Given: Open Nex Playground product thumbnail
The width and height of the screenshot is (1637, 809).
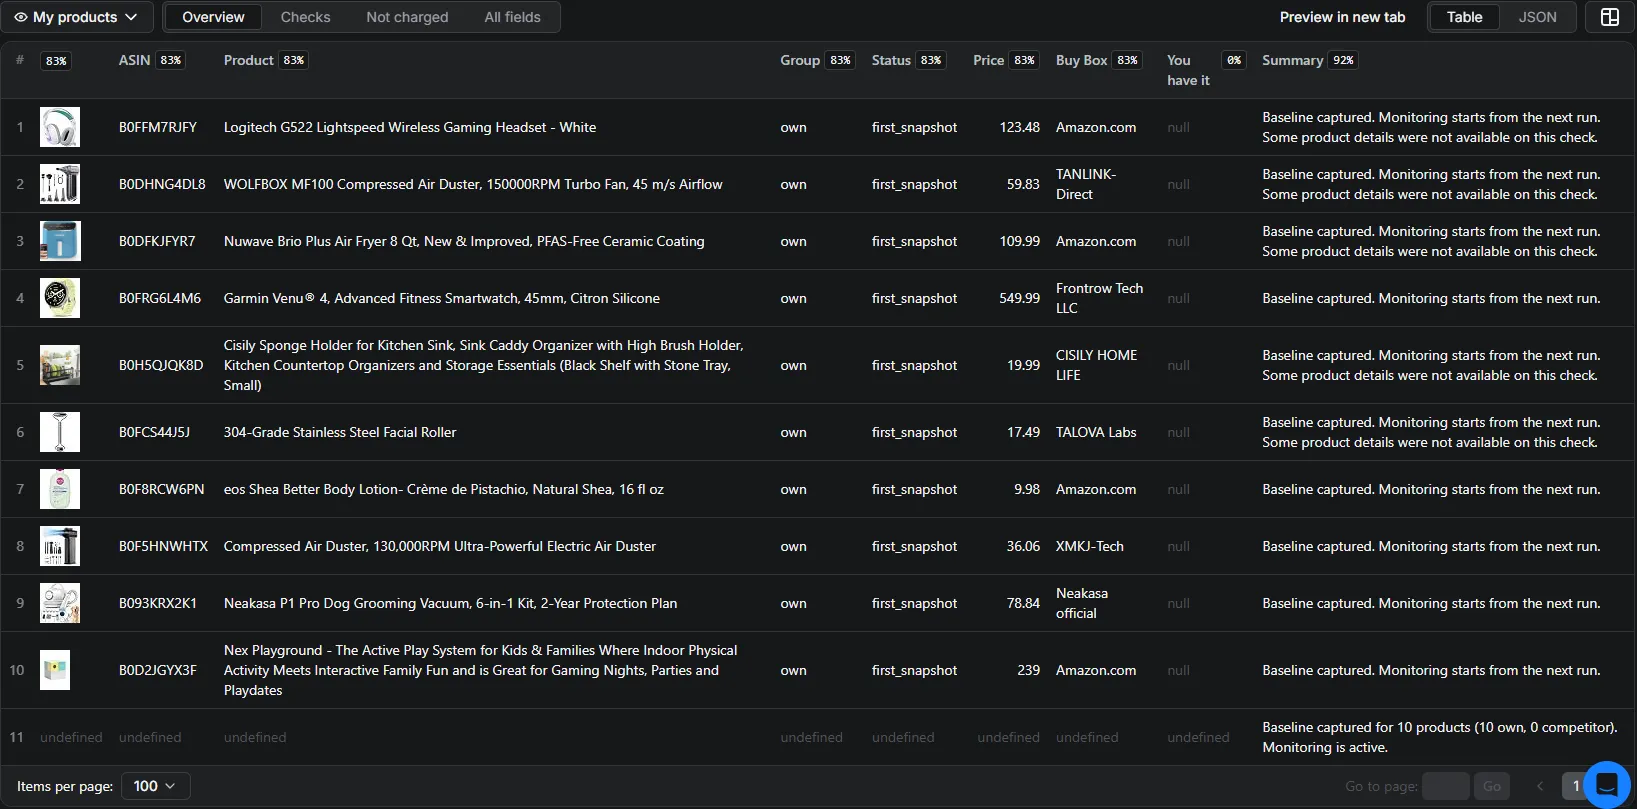Looking at the screenshot, I should (x=55, y=670).
